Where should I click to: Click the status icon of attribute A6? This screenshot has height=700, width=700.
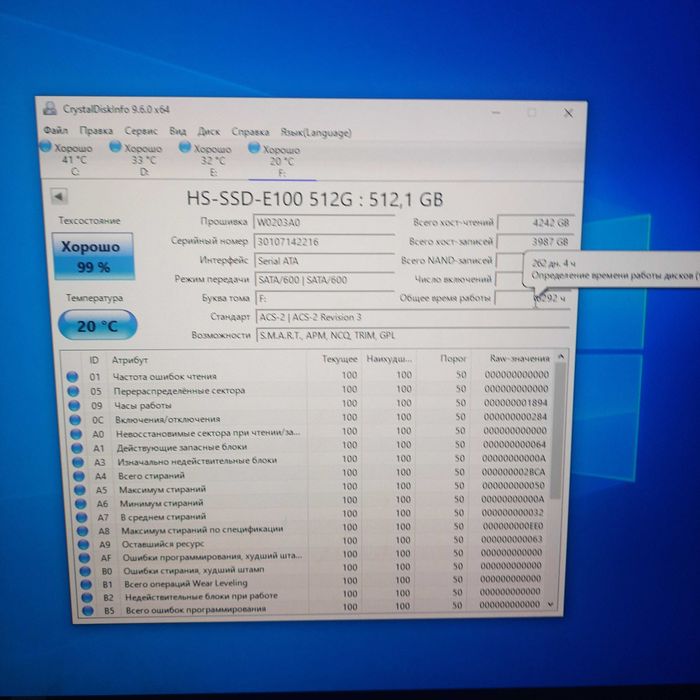pyautogui.click(x=80, y=504)
